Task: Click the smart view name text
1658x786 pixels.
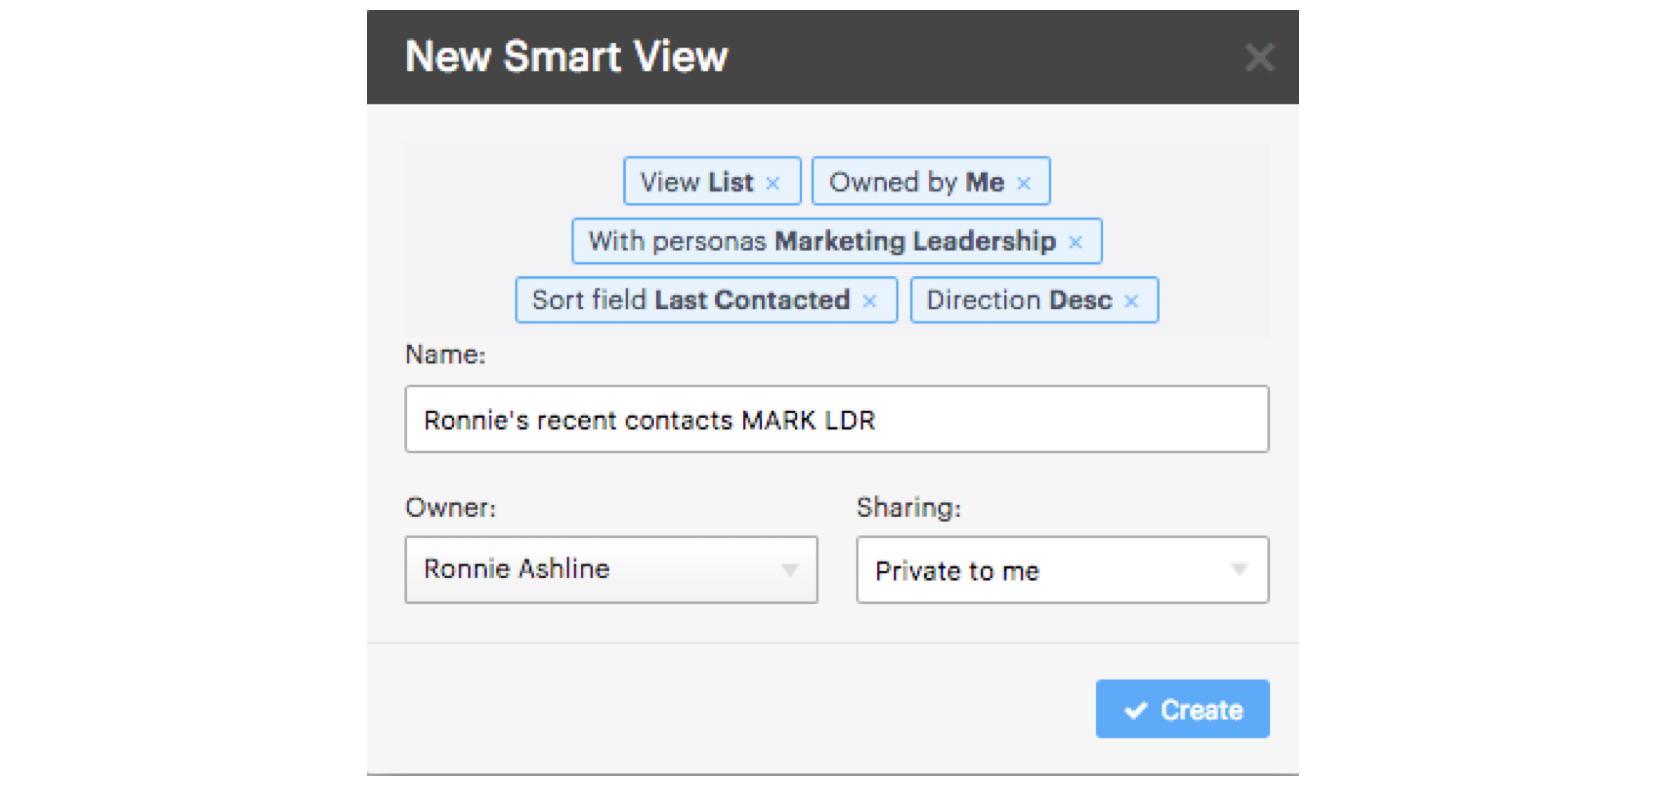Action: 648,419
